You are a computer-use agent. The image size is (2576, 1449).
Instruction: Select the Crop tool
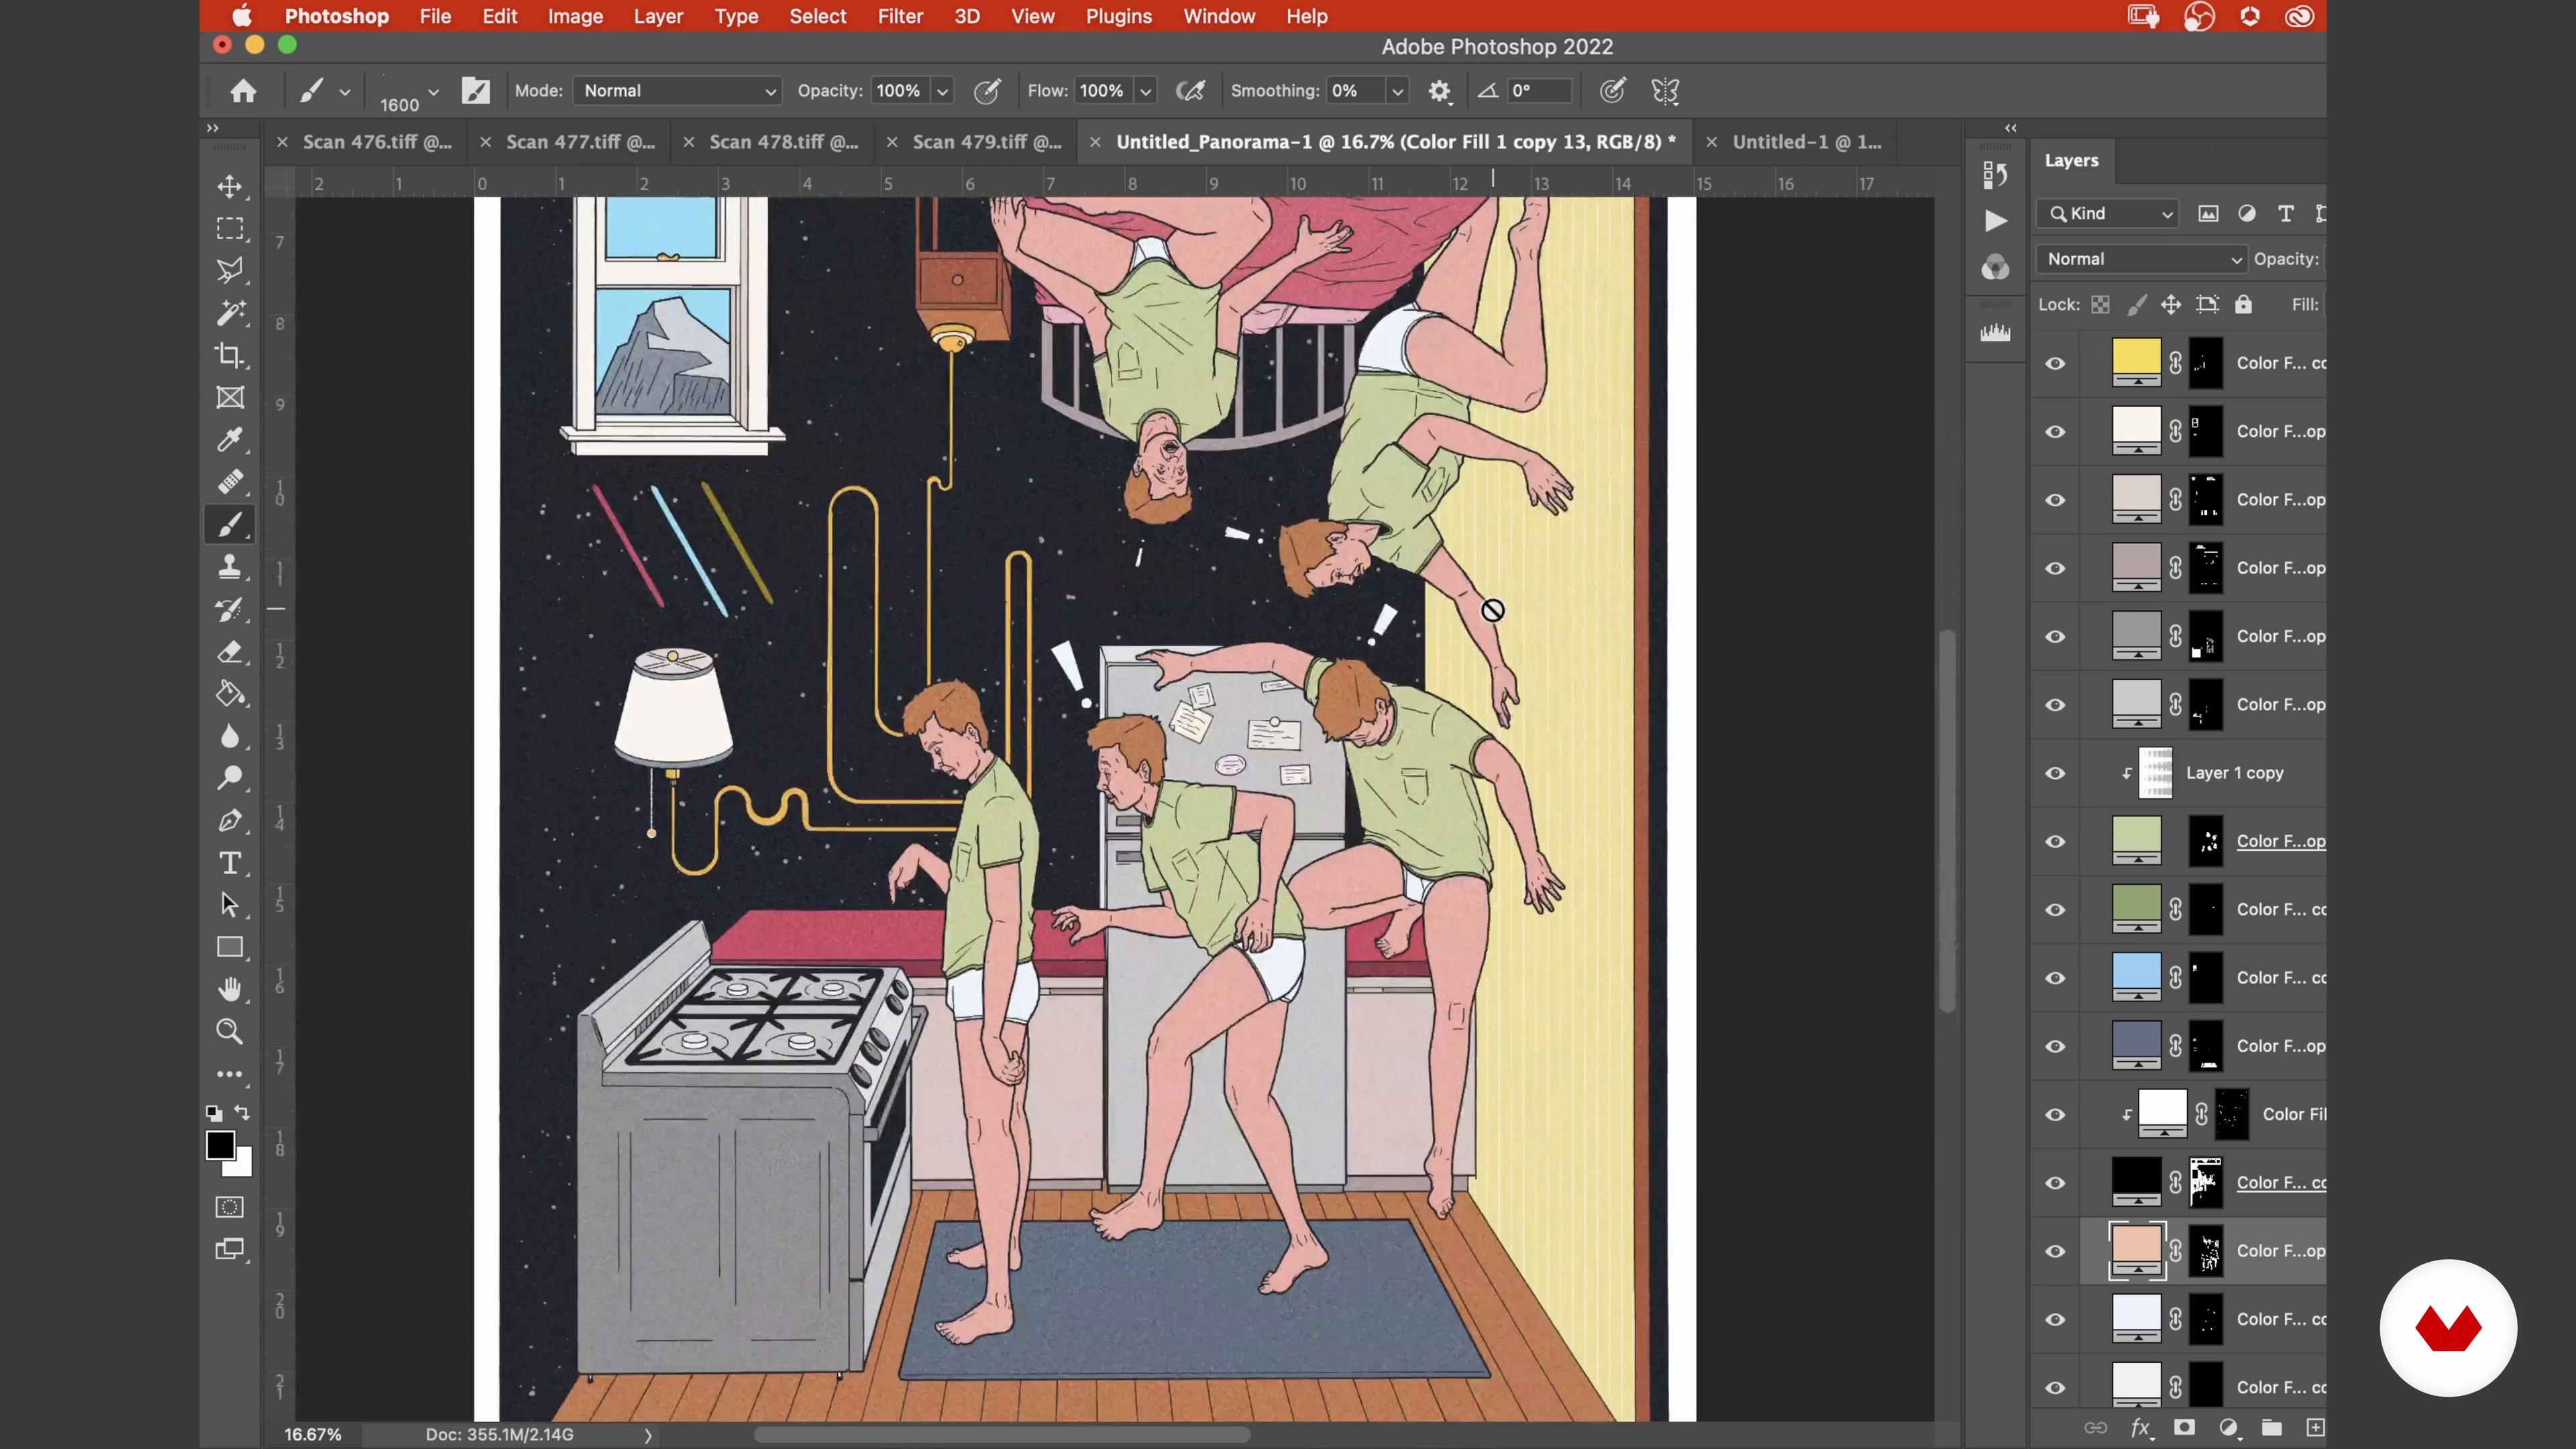[230, 355]
